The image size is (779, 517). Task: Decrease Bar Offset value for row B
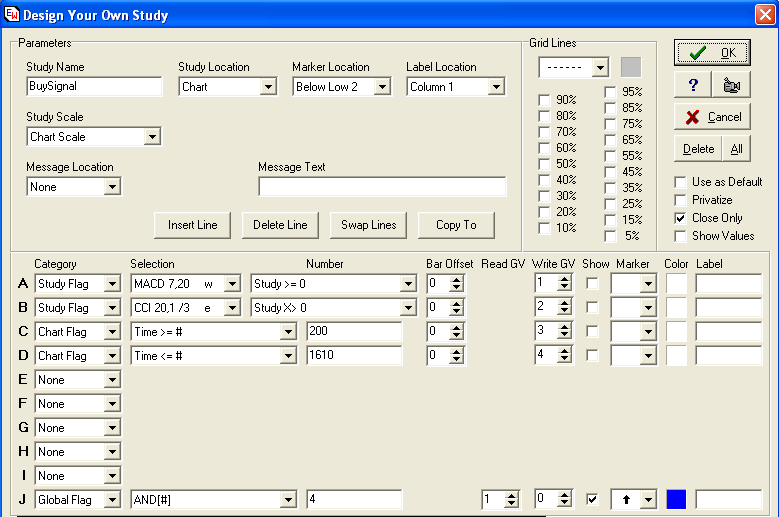click(x=457, y=312)
